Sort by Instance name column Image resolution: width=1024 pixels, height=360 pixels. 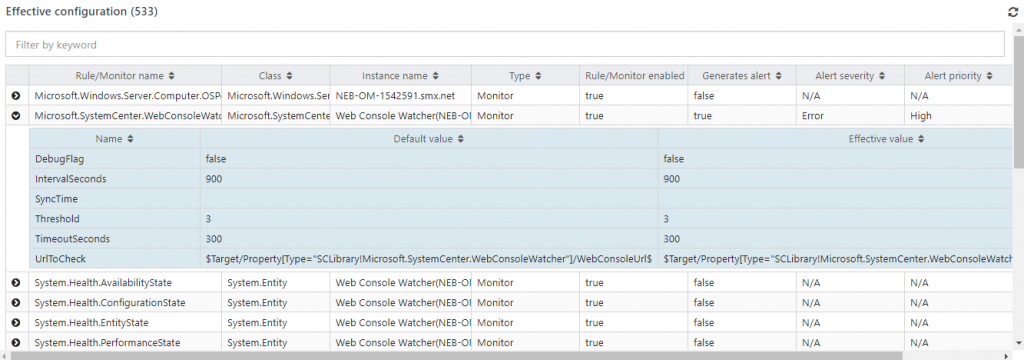pos(400,76)
